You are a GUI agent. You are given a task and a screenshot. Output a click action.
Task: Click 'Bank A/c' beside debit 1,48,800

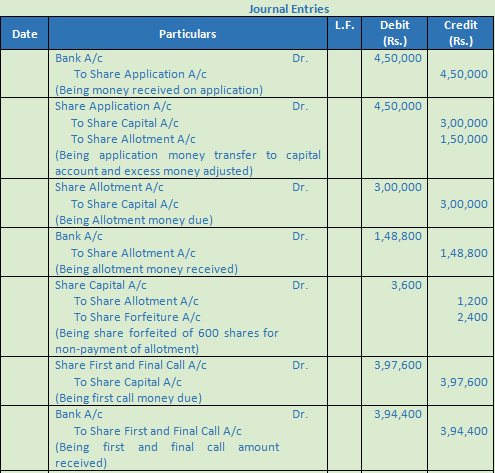coord(79,236)
